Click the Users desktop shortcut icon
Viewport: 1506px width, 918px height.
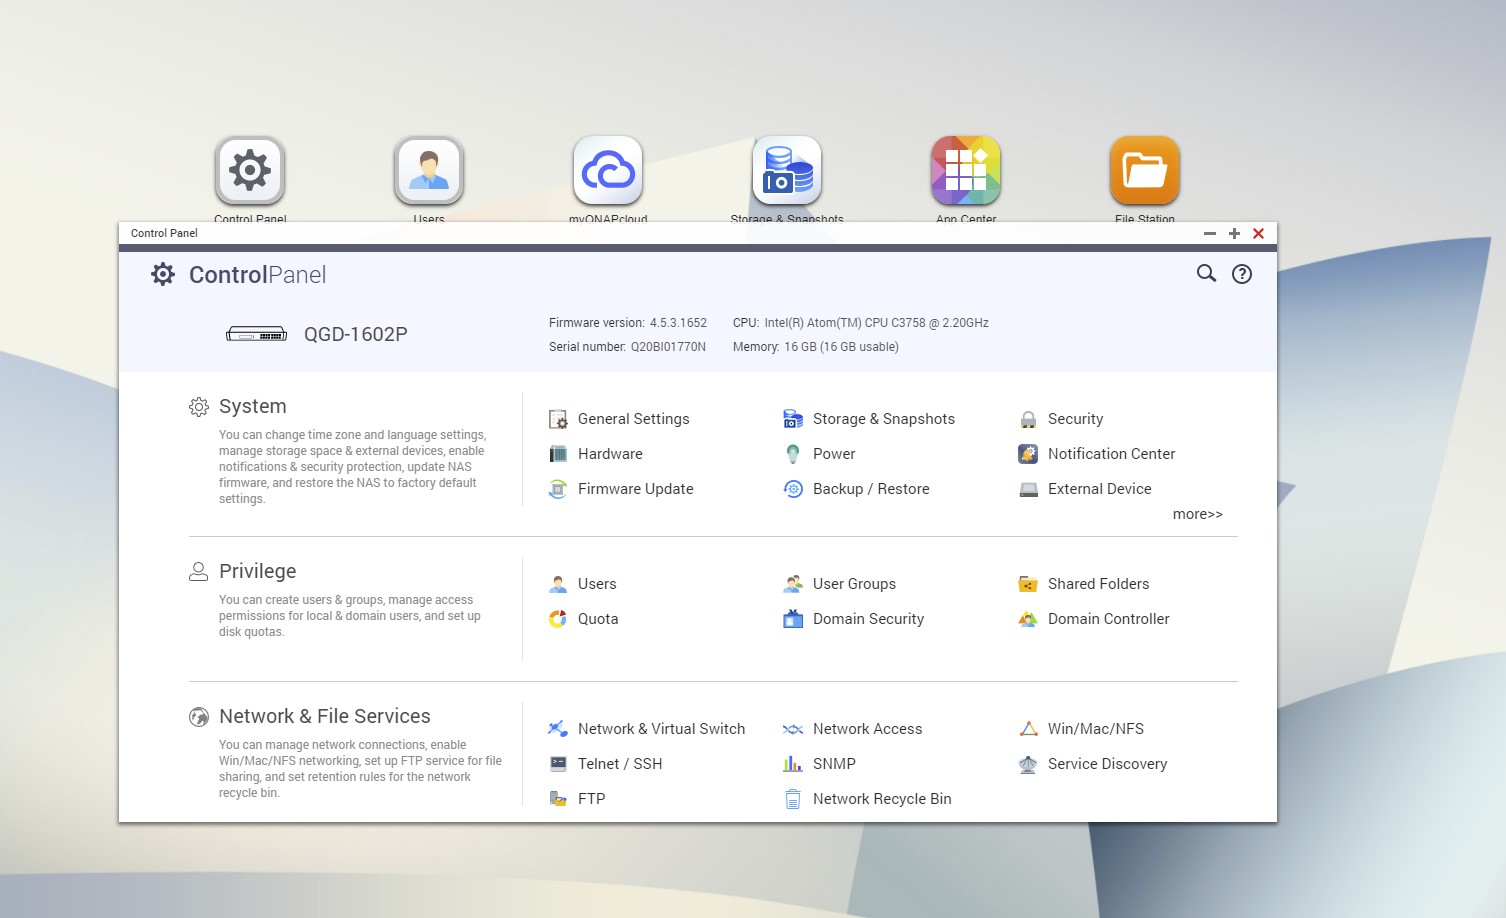pos(429,171)
